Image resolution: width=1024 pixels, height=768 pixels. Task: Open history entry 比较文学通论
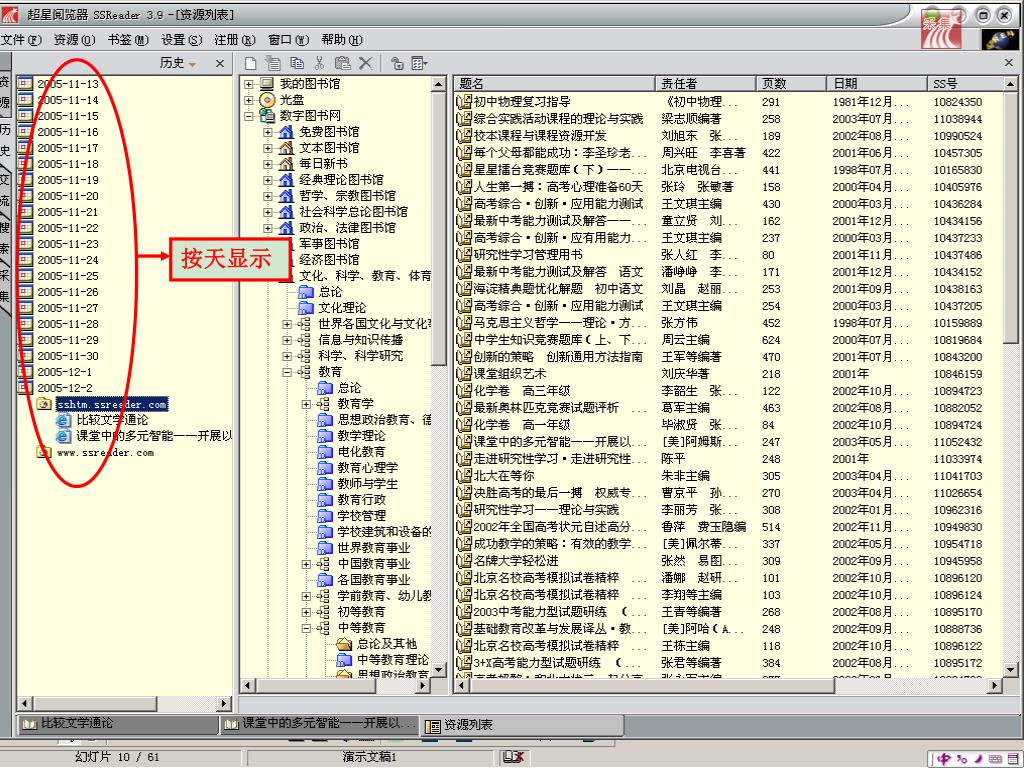coord(112,420)
